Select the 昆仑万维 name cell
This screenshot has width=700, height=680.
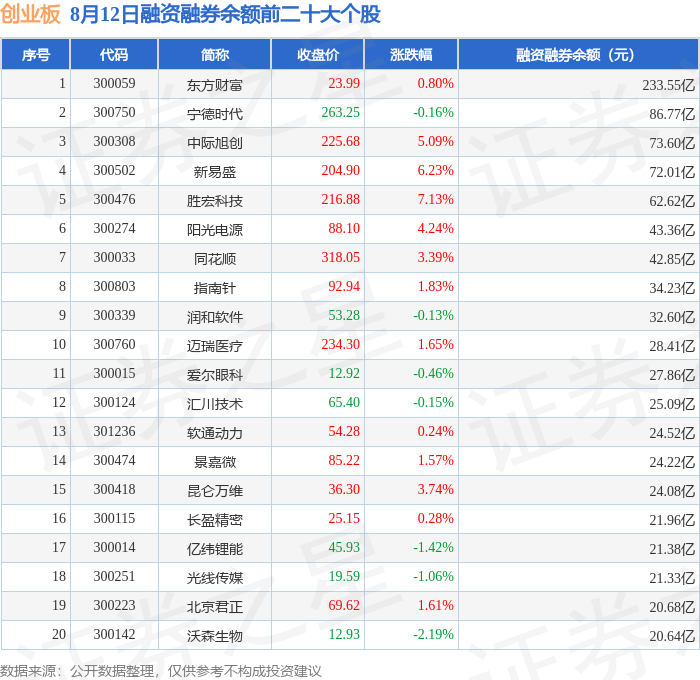(215, 491)
